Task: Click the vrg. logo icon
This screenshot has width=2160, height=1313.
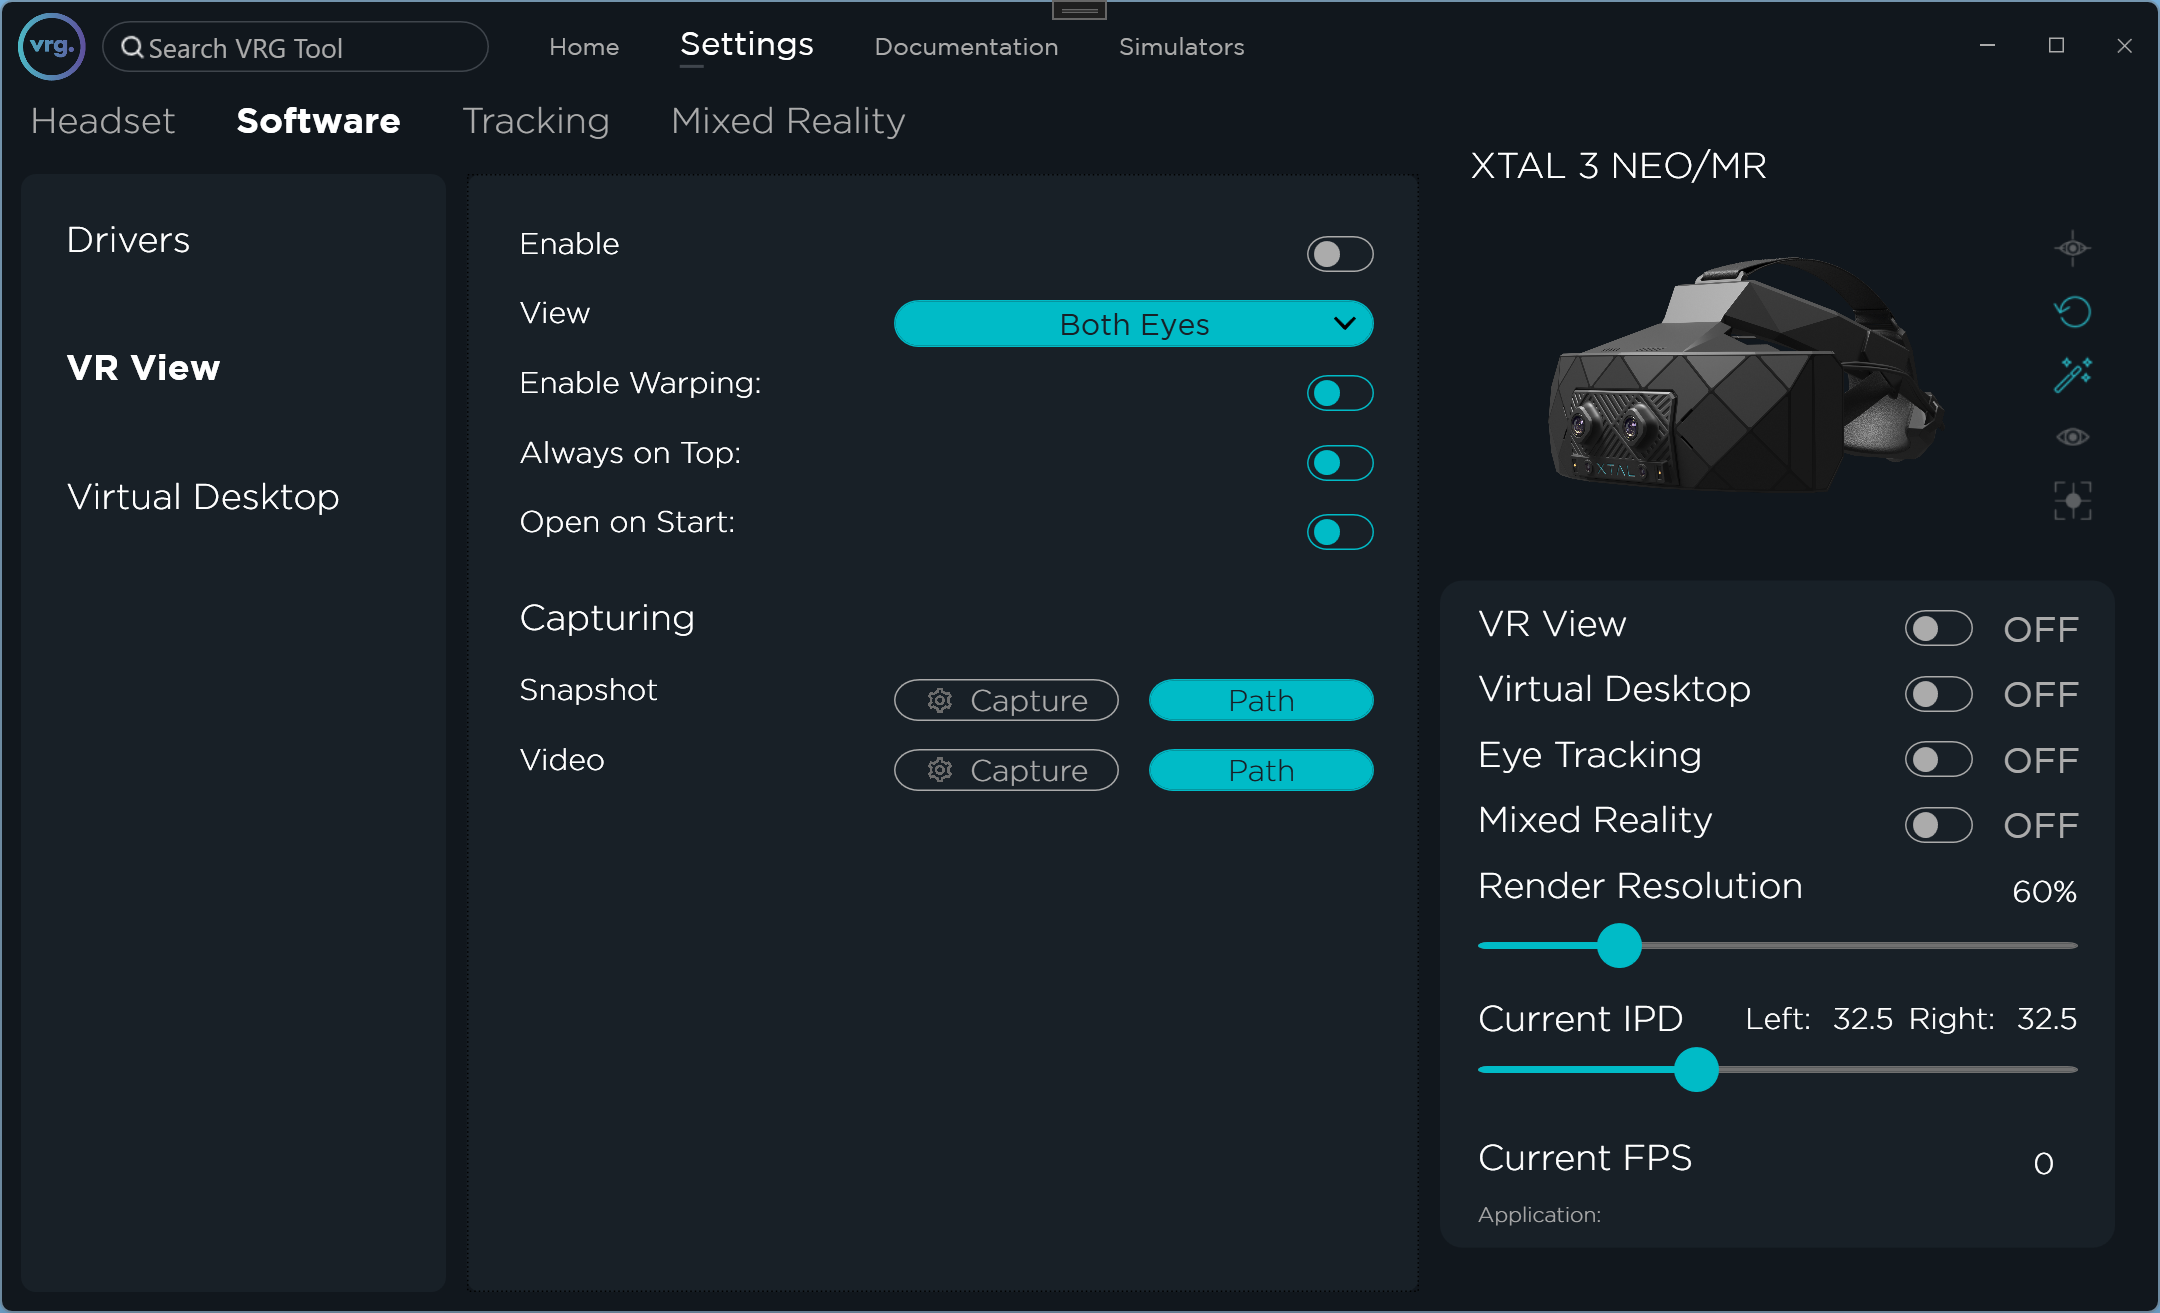Action: [52, 46]
